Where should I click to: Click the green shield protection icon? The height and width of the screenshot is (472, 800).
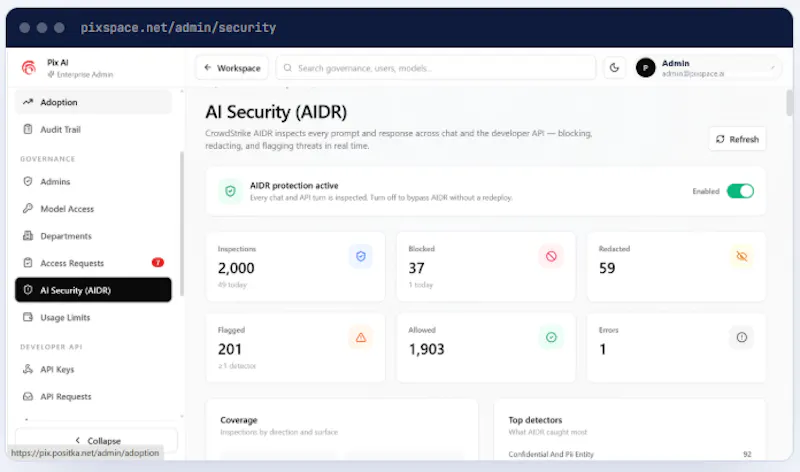230,191
